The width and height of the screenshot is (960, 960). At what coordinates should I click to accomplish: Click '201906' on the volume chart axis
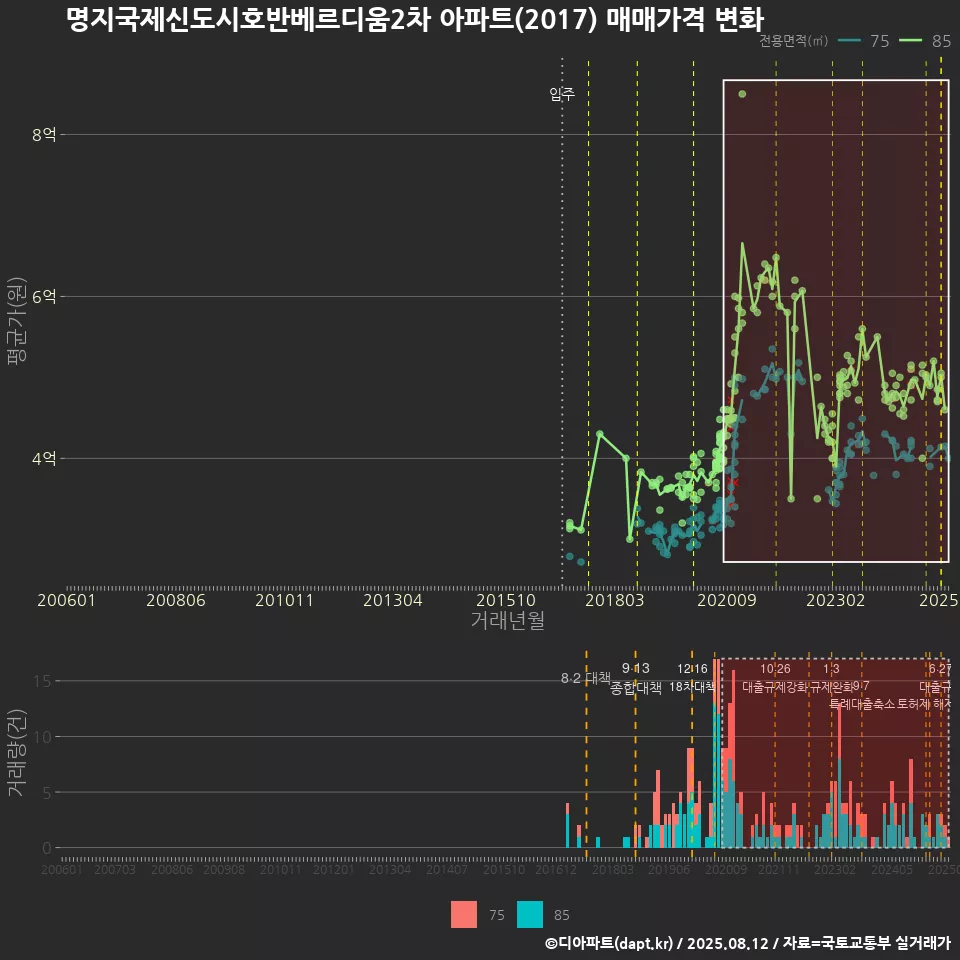pyautogui.click(x=669, y=869)
